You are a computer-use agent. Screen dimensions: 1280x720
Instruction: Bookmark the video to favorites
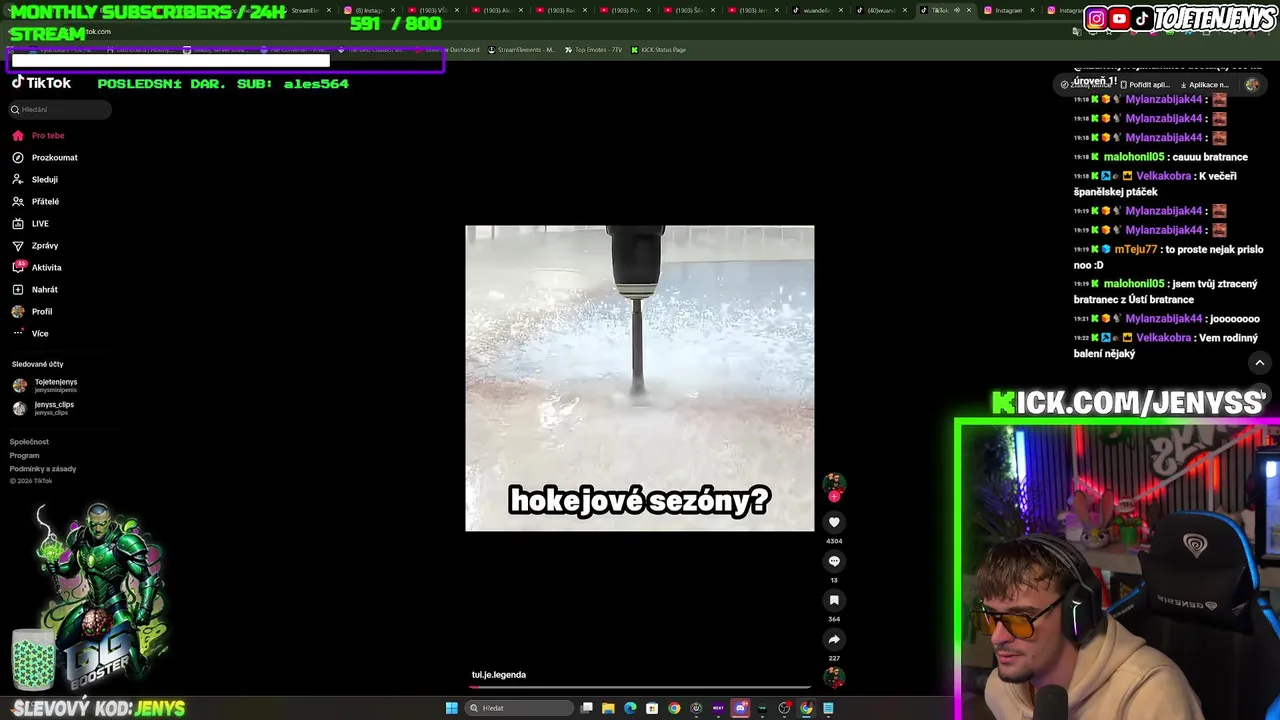click(x=834, y=600)
